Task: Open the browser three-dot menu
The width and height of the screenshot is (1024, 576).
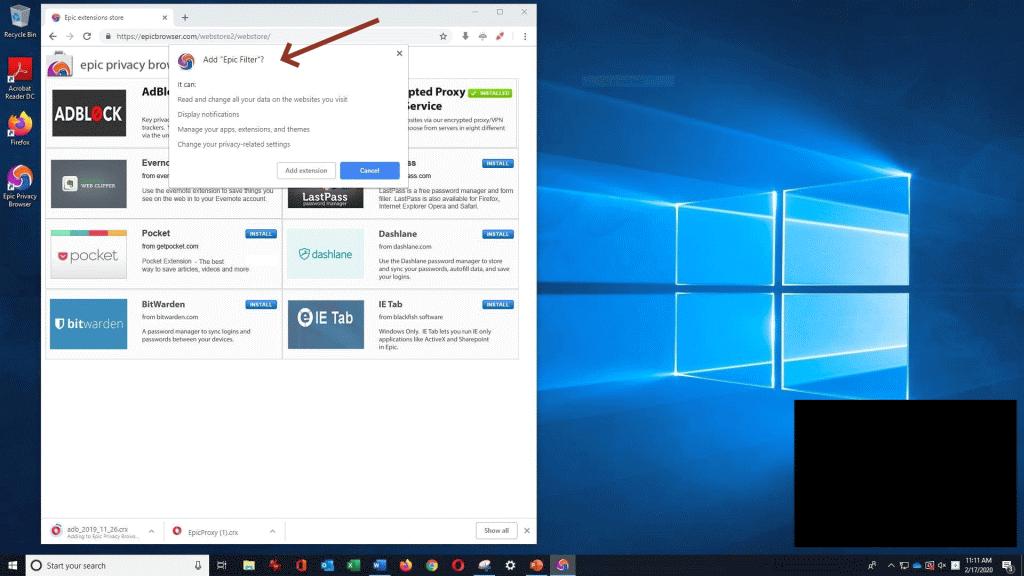Action: [525, 37]
